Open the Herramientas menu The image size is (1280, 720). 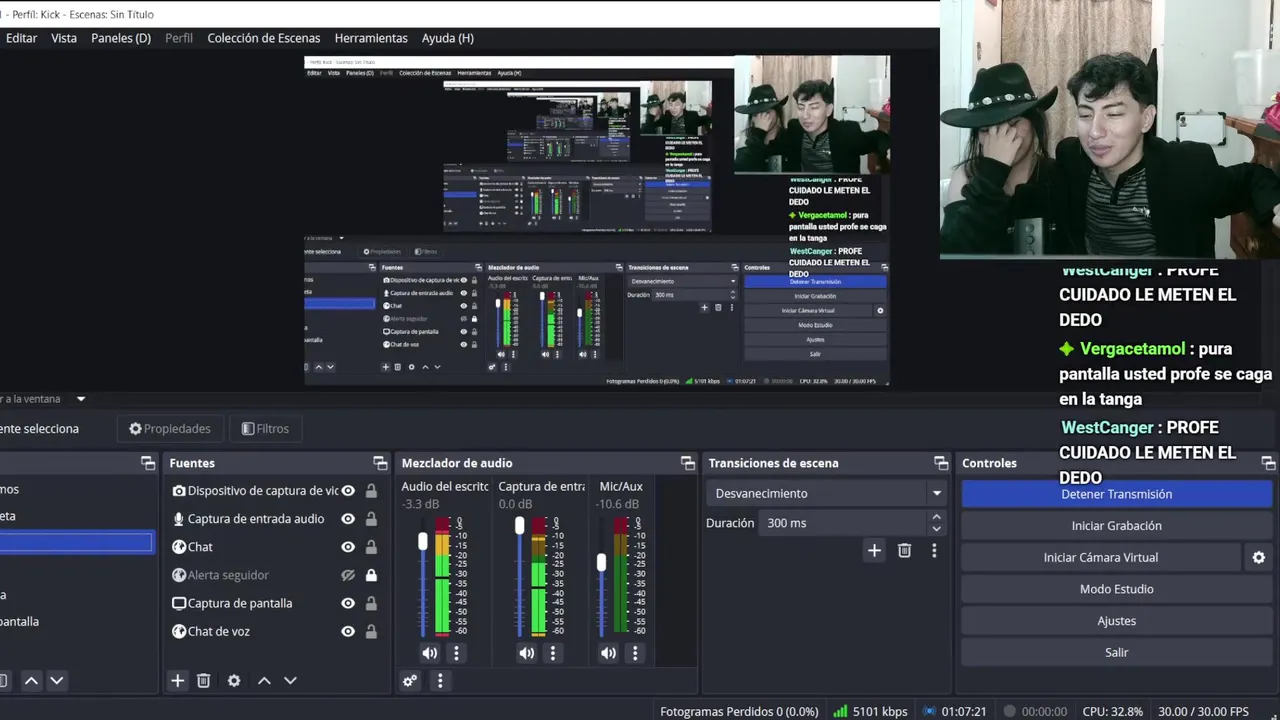click(371, 38)
